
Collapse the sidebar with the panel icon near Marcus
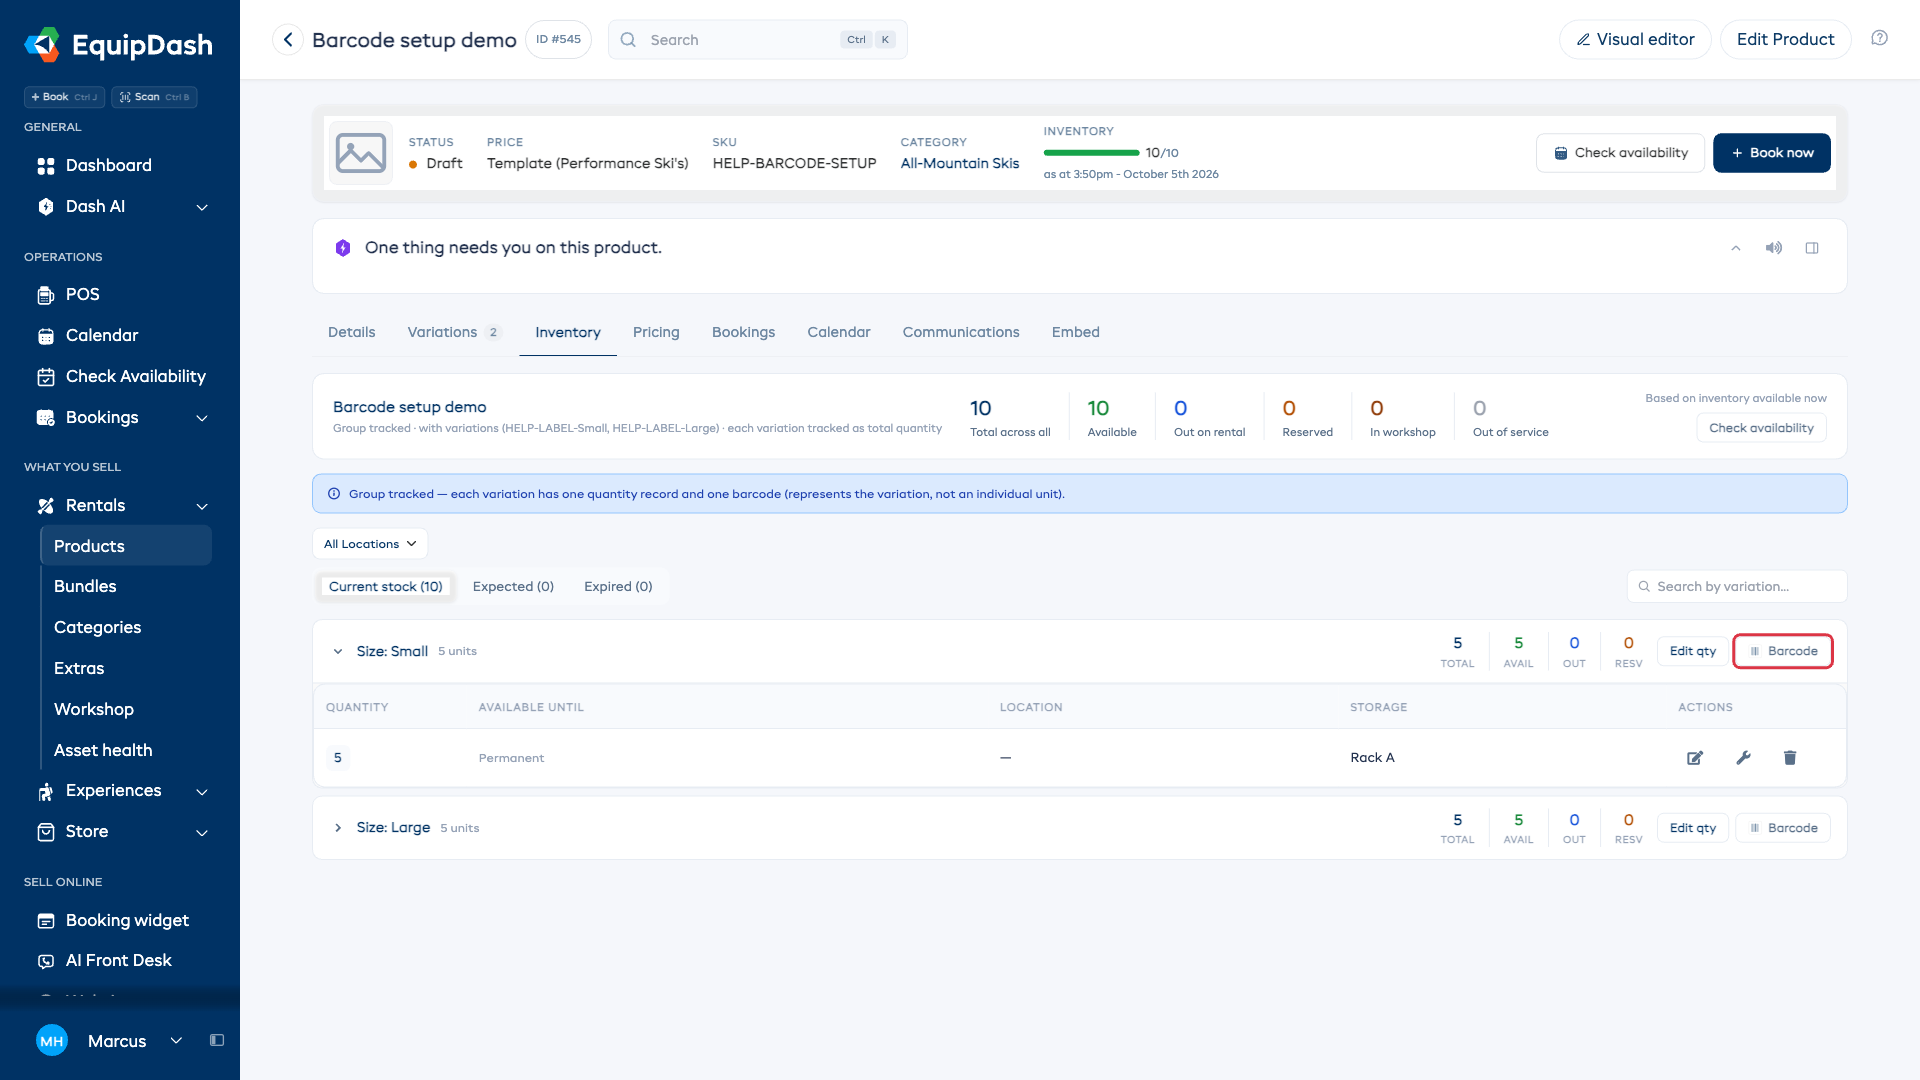(217, 1041)
